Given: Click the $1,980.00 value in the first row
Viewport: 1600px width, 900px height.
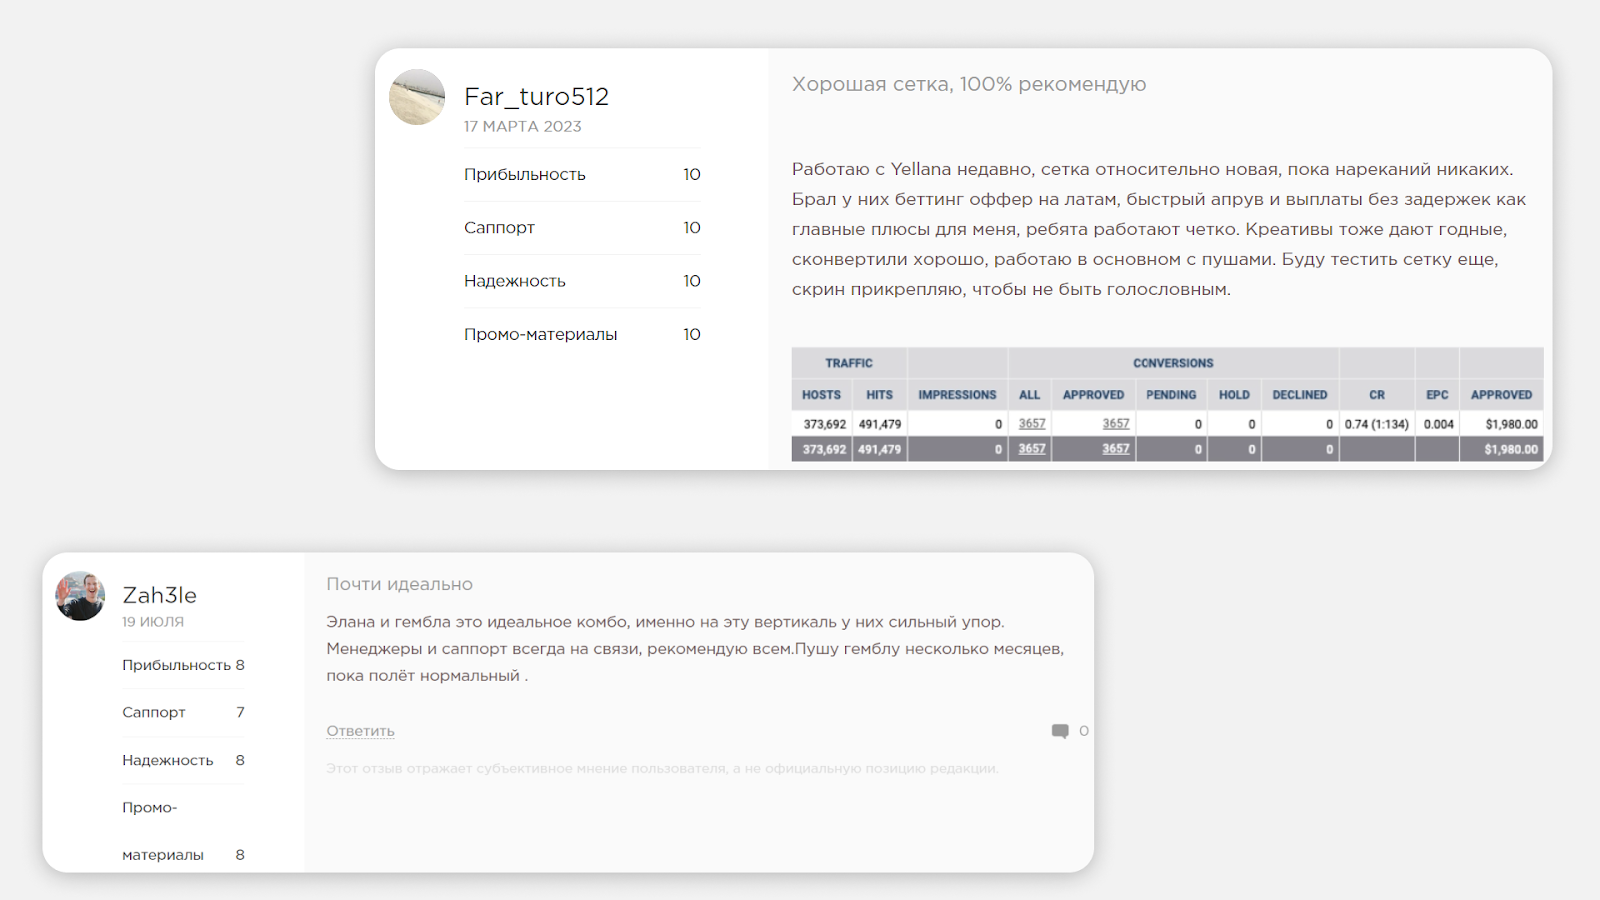Looking at the screenshot, I should [x=1511, y=424].
